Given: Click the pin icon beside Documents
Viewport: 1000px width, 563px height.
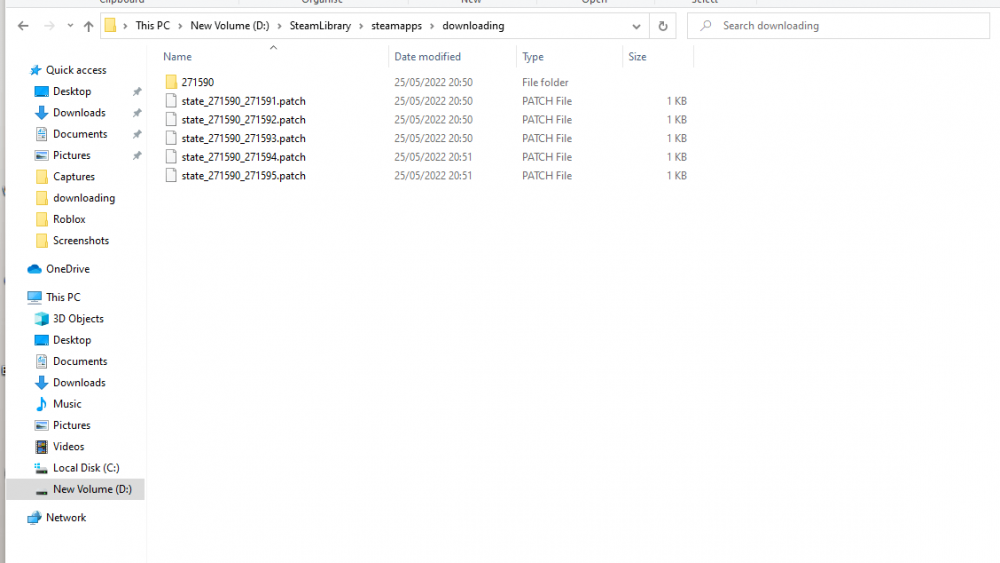Looking at the screenshot, I should pos(136,135).
